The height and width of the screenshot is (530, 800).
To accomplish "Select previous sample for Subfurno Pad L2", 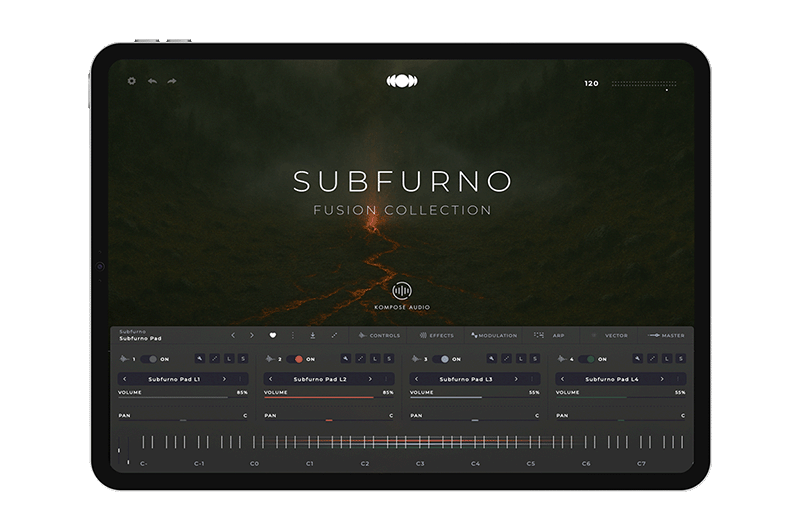I will [x=270, y=379].
